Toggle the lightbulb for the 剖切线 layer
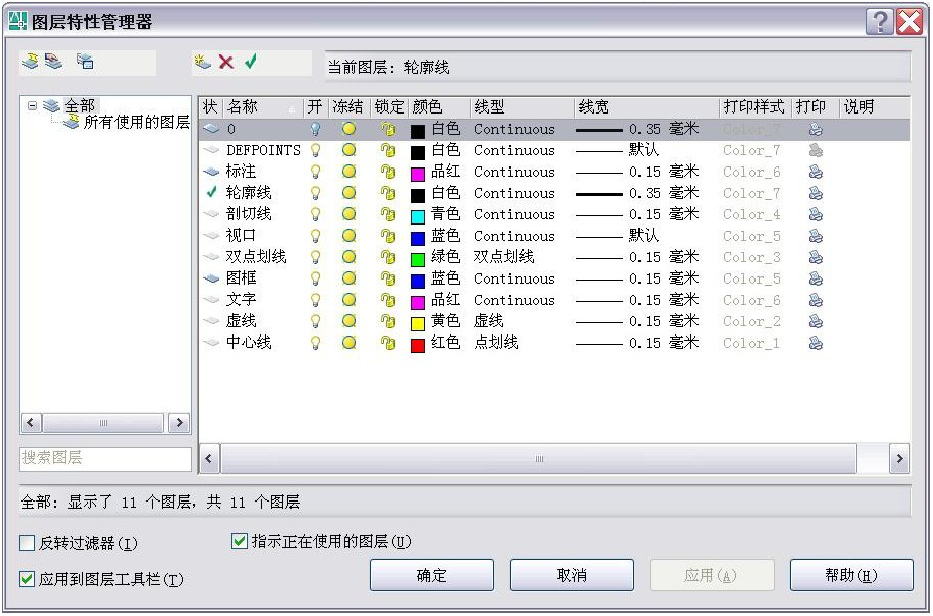 [x=315, y=214]
